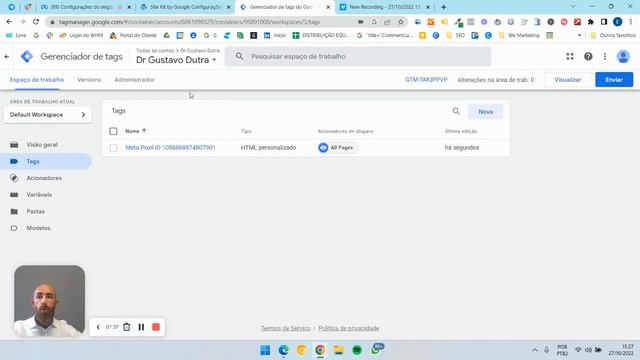Click the Tag Manager back arrow
The width and height of the screenshot is (640, 360).
[7, 57]
